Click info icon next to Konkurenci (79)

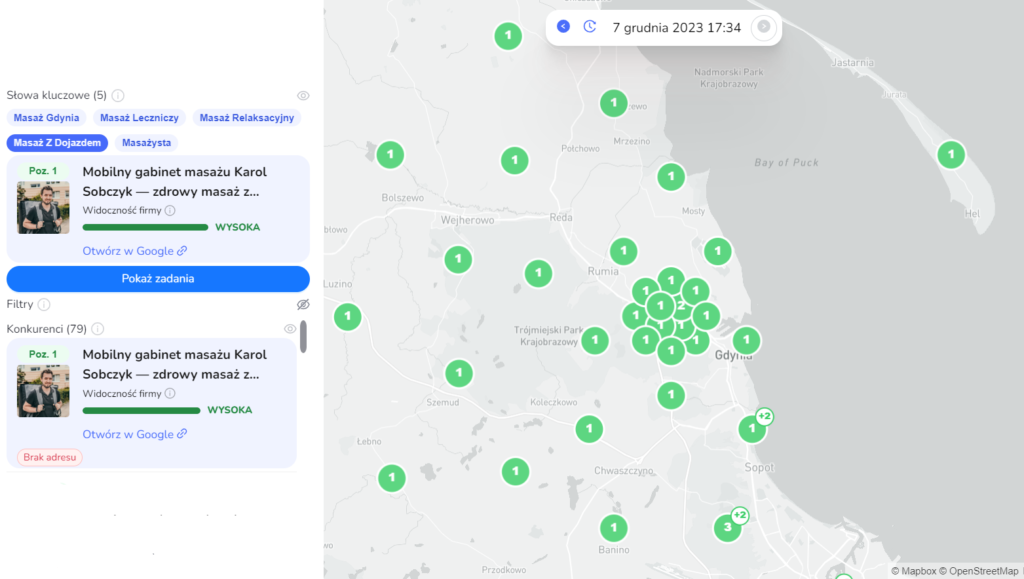coord(98,329)
